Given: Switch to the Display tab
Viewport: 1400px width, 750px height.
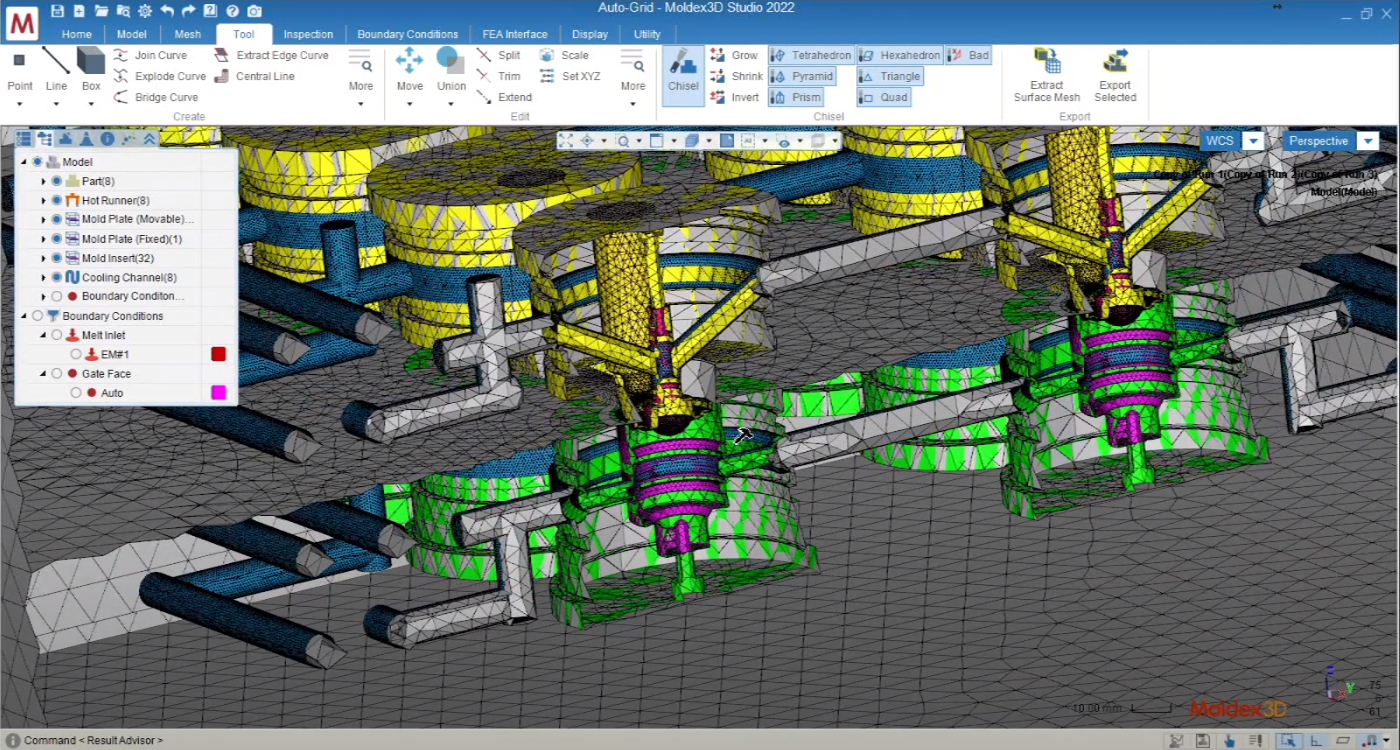Looking at the screenshot, I should [590, 34].
